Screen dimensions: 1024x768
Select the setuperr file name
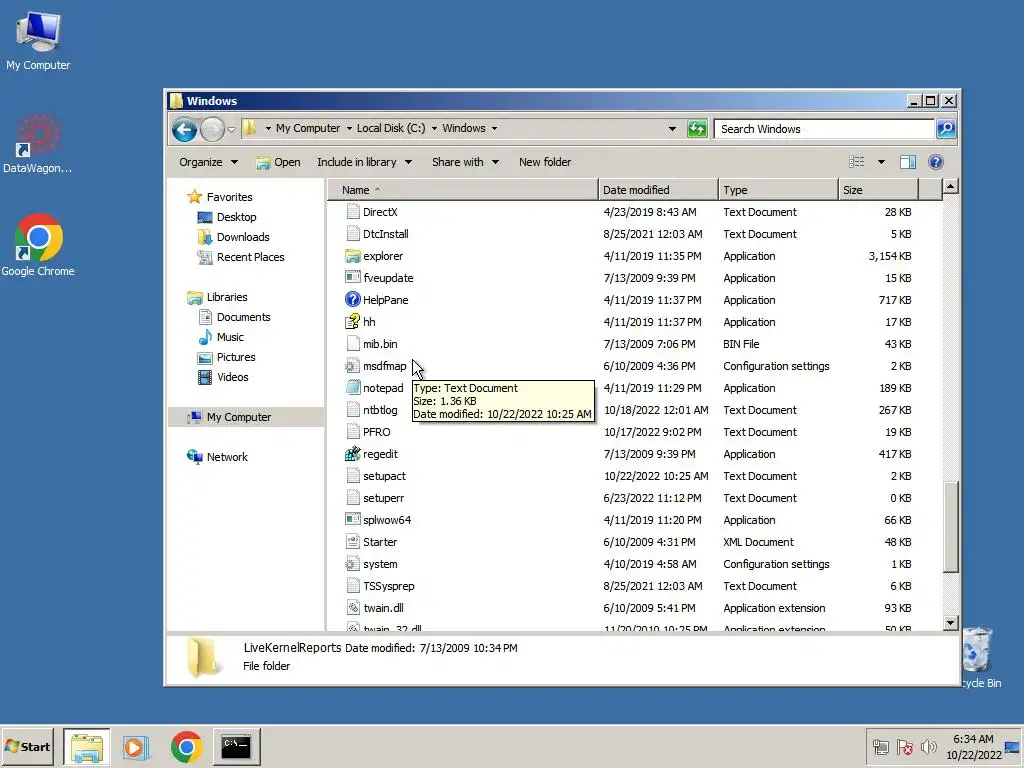pos(383,498)
